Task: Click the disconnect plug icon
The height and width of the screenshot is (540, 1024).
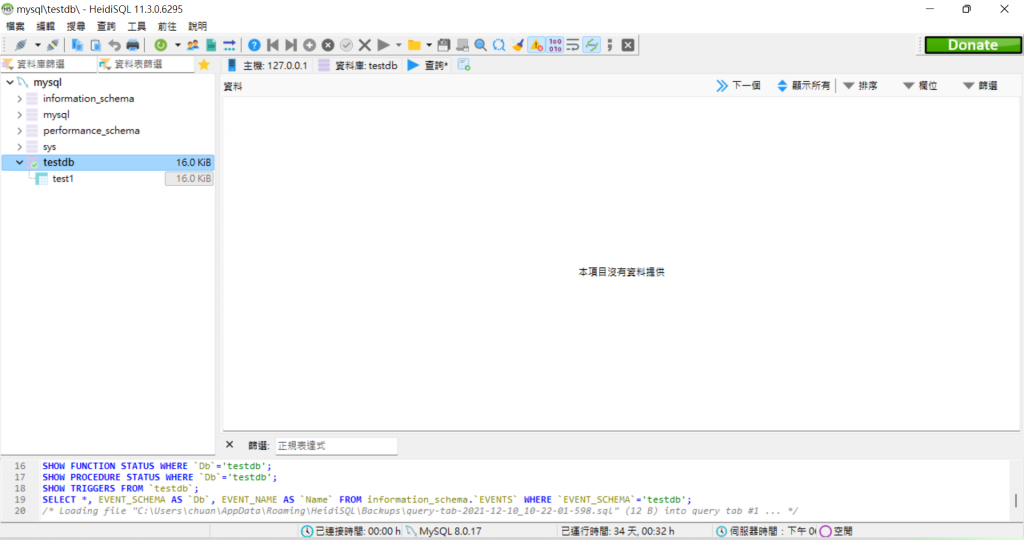Action: pos(53,45)
